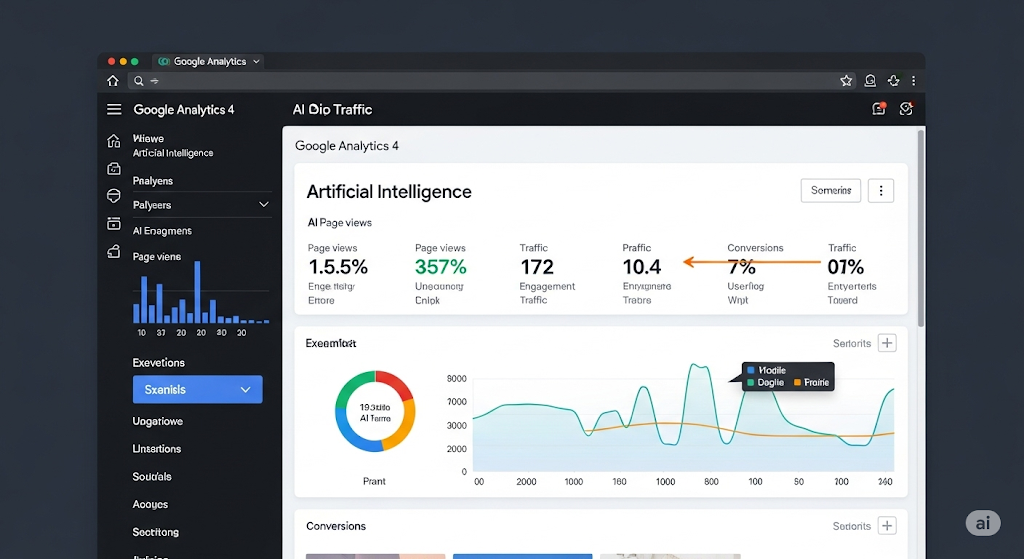This screenshot has height=559, width=1024.
Task: Click the Exeemlat panel heading
Action: click(331, 343)
